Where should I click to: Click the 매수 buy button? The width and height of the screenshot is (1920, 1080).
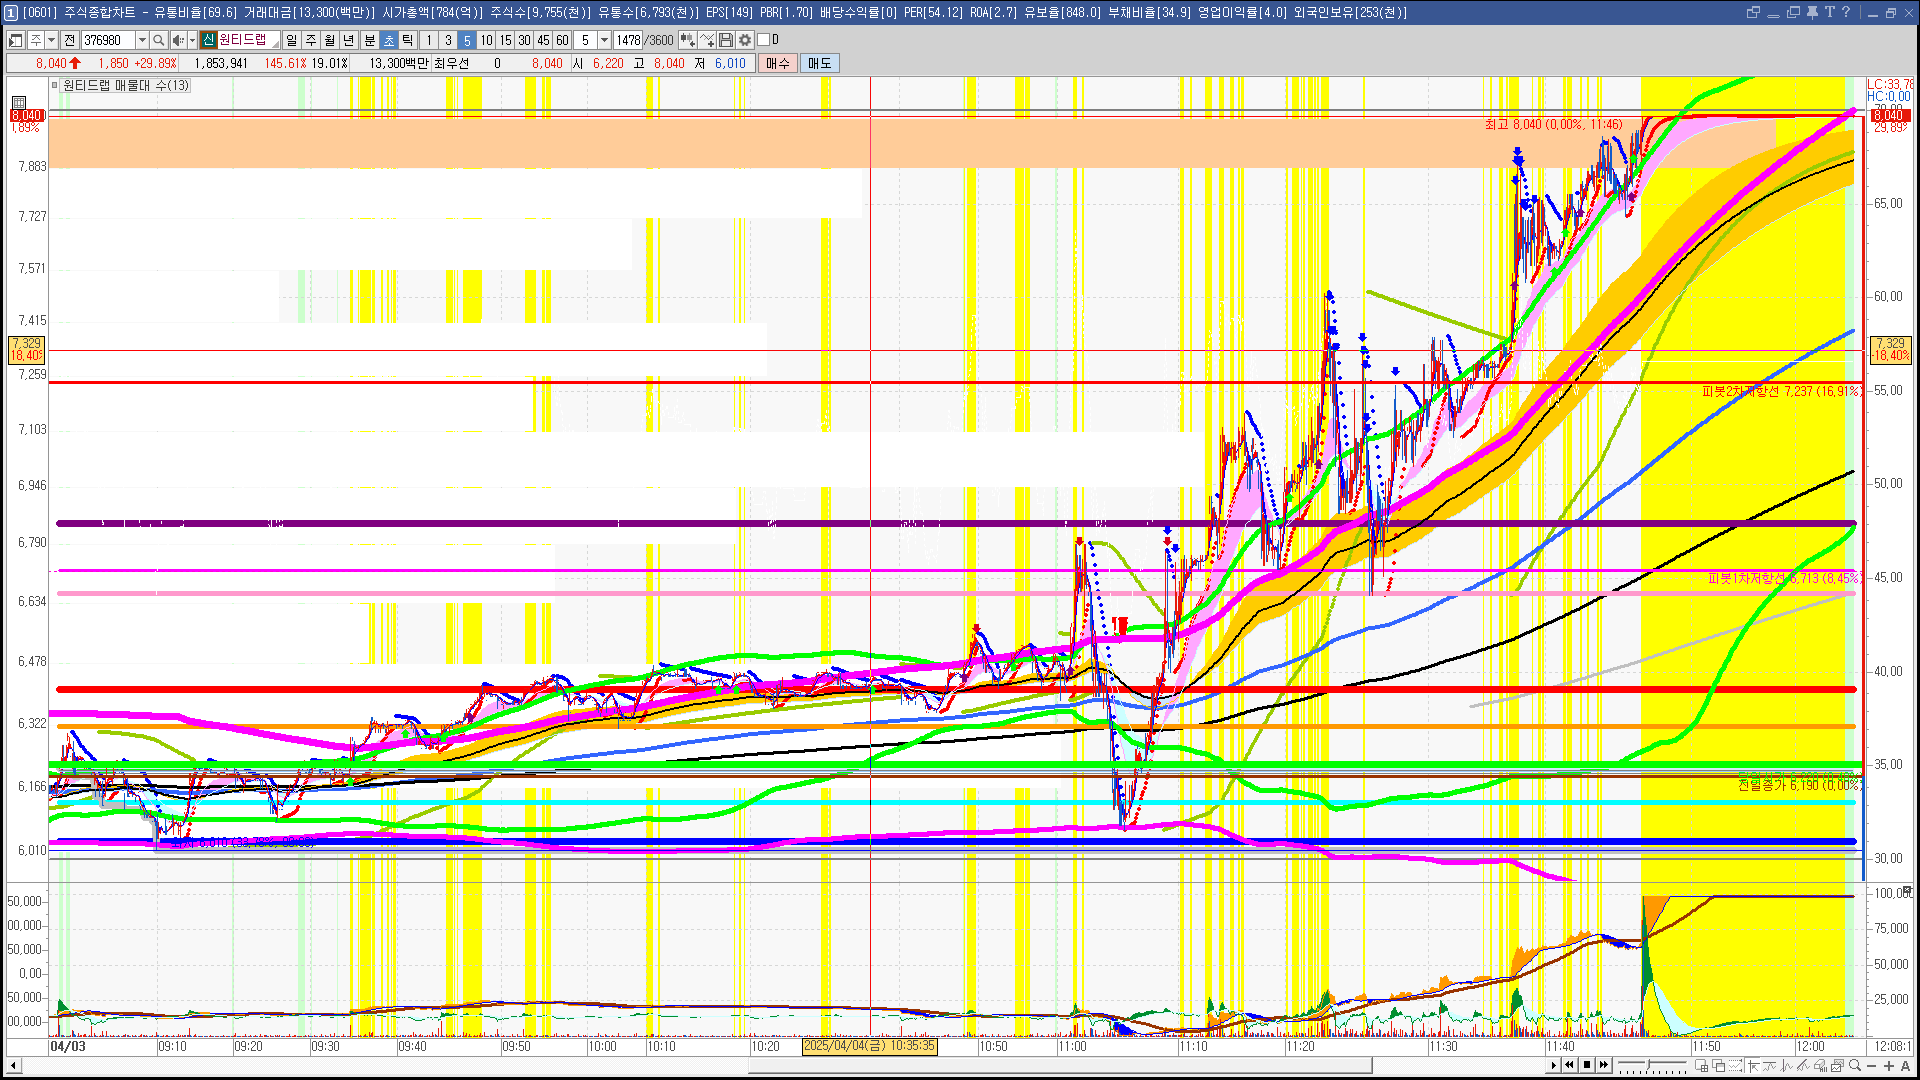click(778, 63)
